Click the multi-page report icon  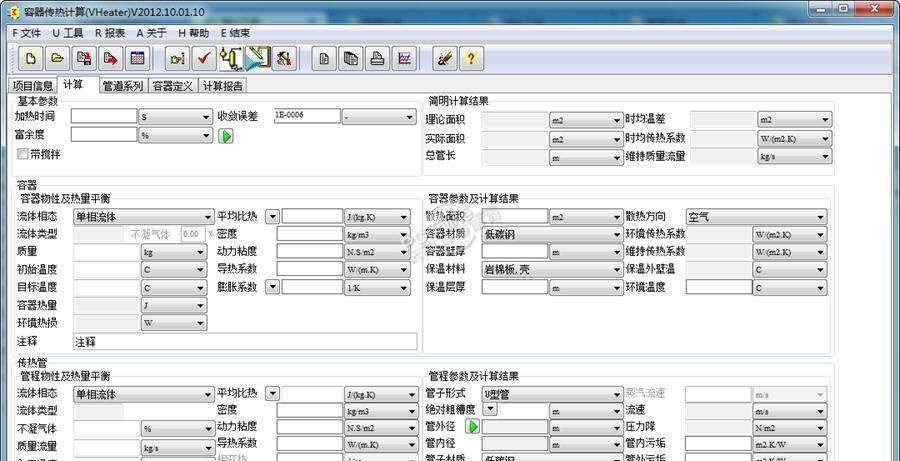(351, 59)
